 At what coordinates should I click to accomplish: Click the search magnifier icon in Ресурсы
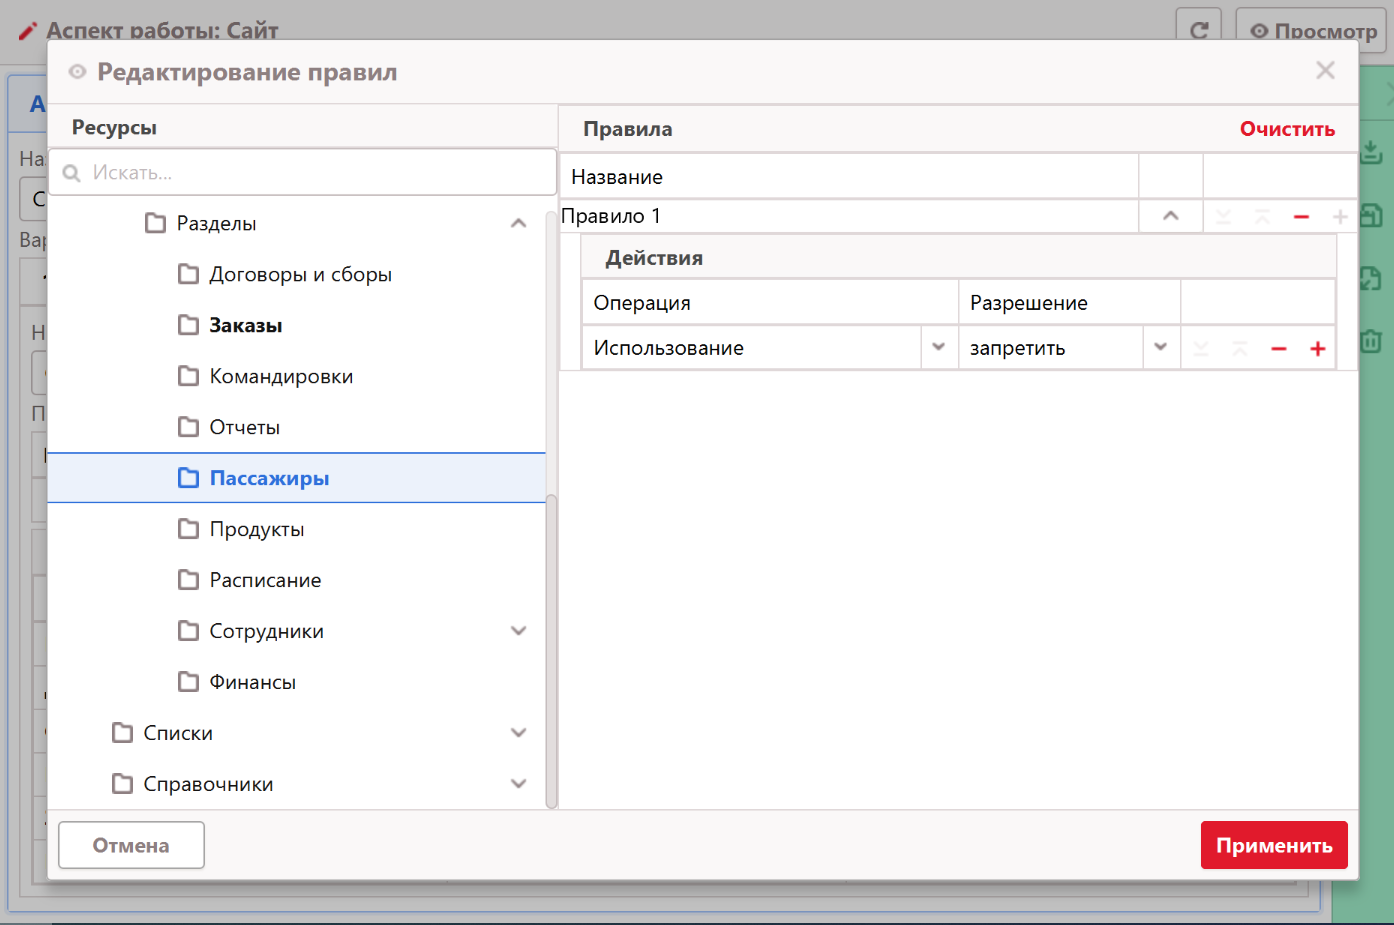coord(72,174)
